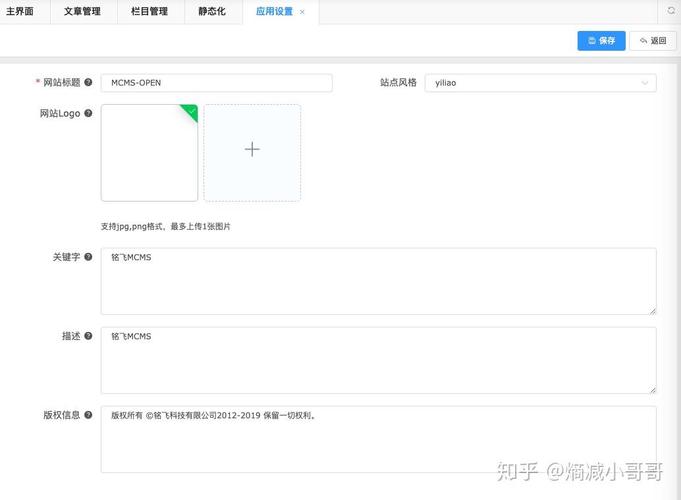Image resolution: width=681 pixels, height=500 pixels.
Task: Click the refresh icon at top right
Action: pyautogui.click(x=671, y=11)
